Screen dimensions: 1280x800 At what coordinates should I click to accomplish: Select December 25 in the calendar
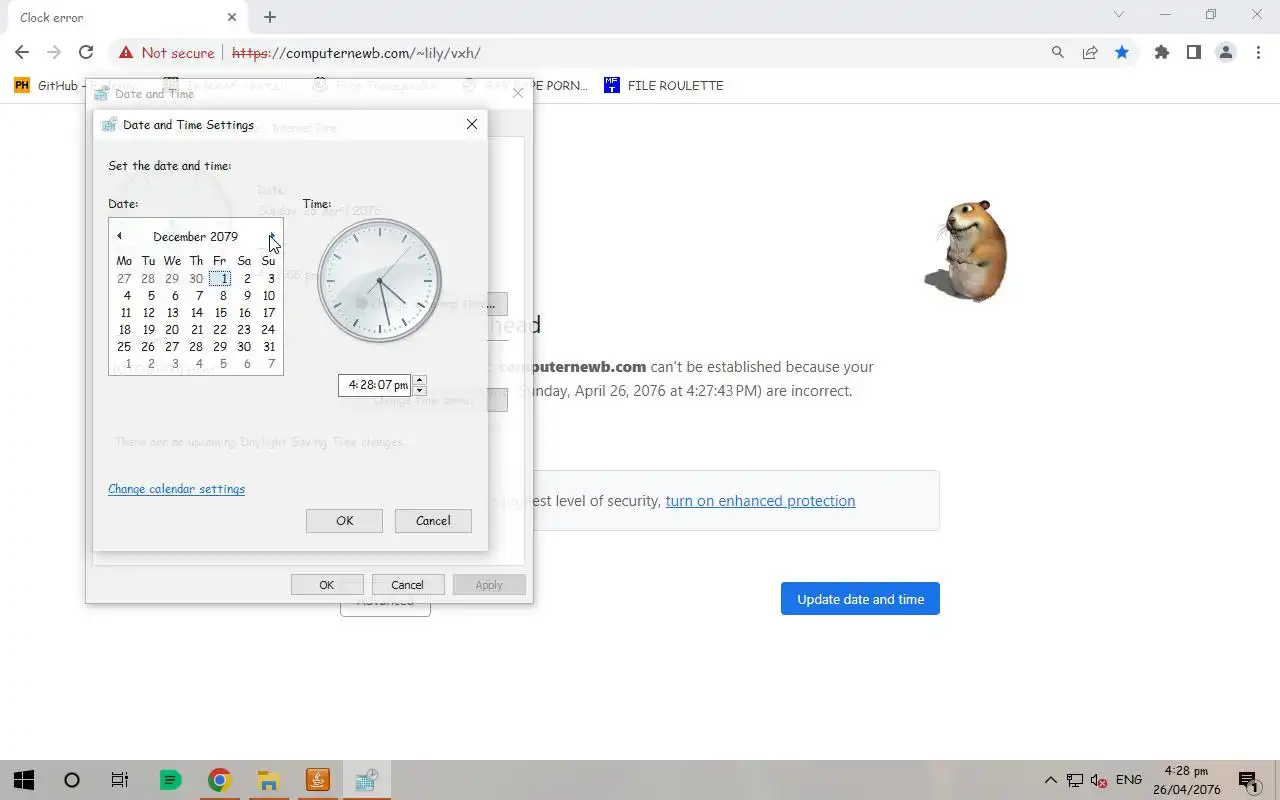pyautogui.click(x=124, y=347)
